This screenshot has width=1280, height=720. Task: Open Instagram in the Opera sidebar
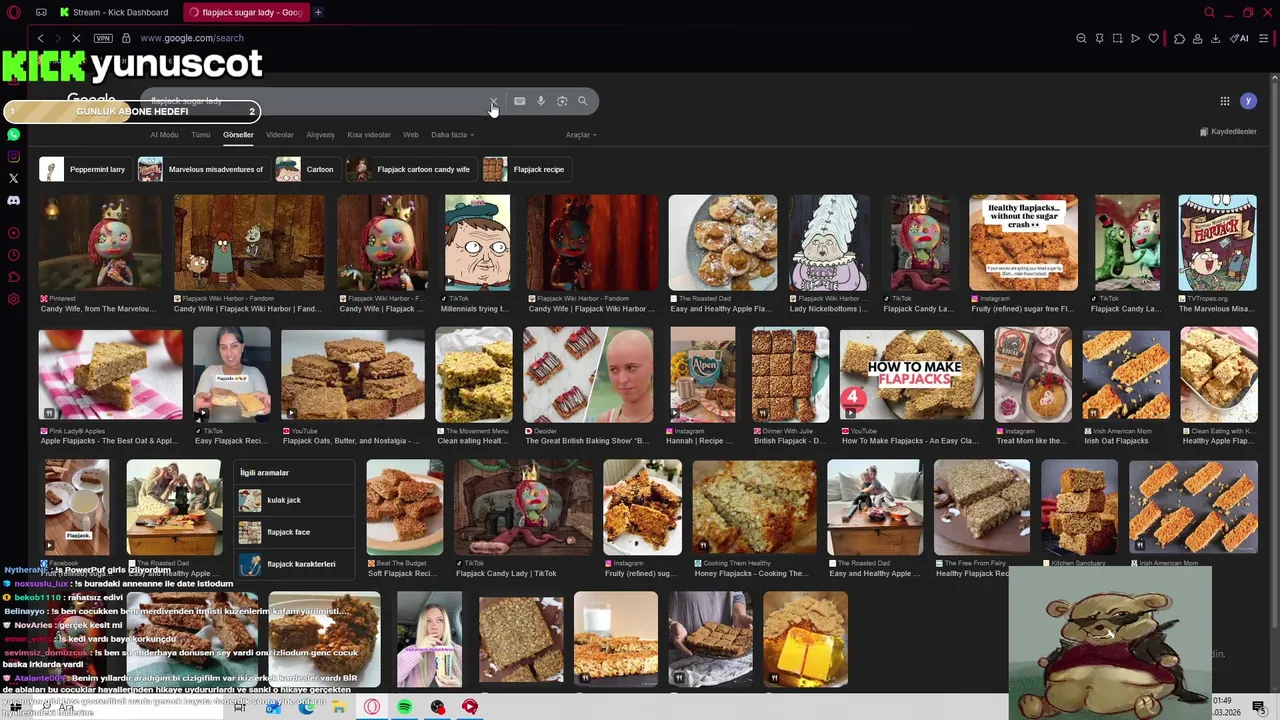[13, 156]
